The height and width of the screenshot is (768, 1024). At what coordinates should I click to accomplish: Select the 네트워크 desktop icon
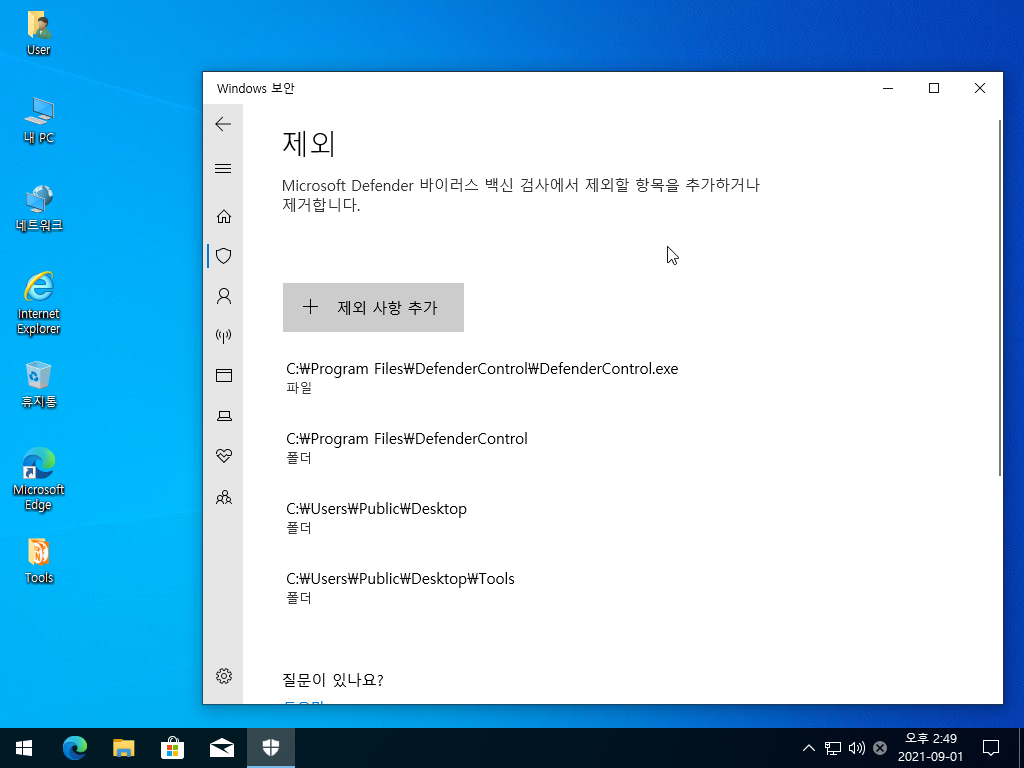[x=39, y=209]
